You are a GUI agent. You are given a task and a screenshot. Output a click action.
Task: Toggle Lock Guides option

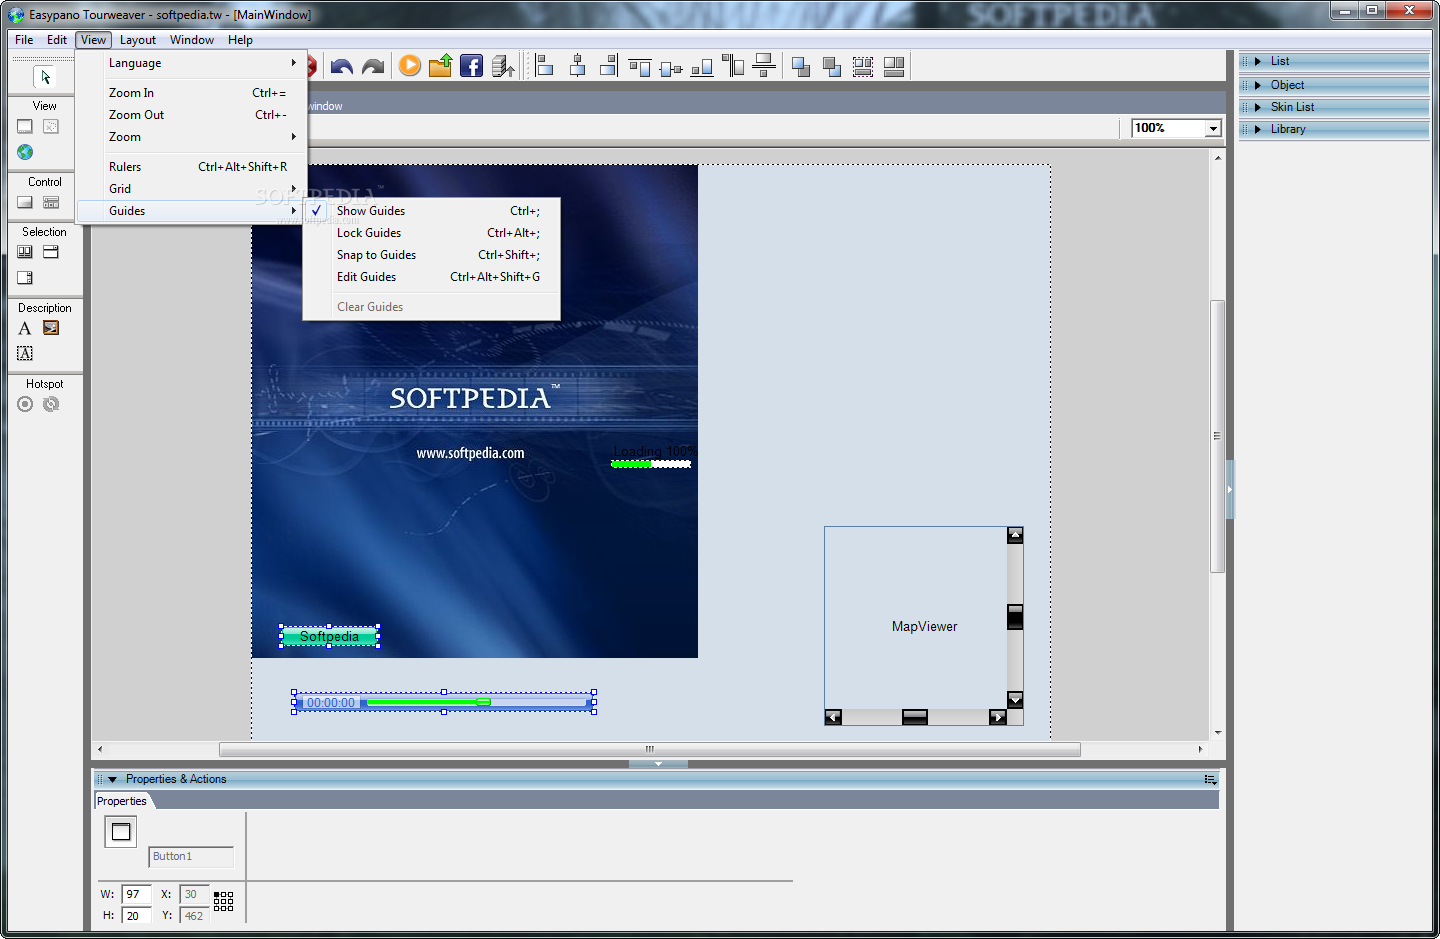pos(431,233)
